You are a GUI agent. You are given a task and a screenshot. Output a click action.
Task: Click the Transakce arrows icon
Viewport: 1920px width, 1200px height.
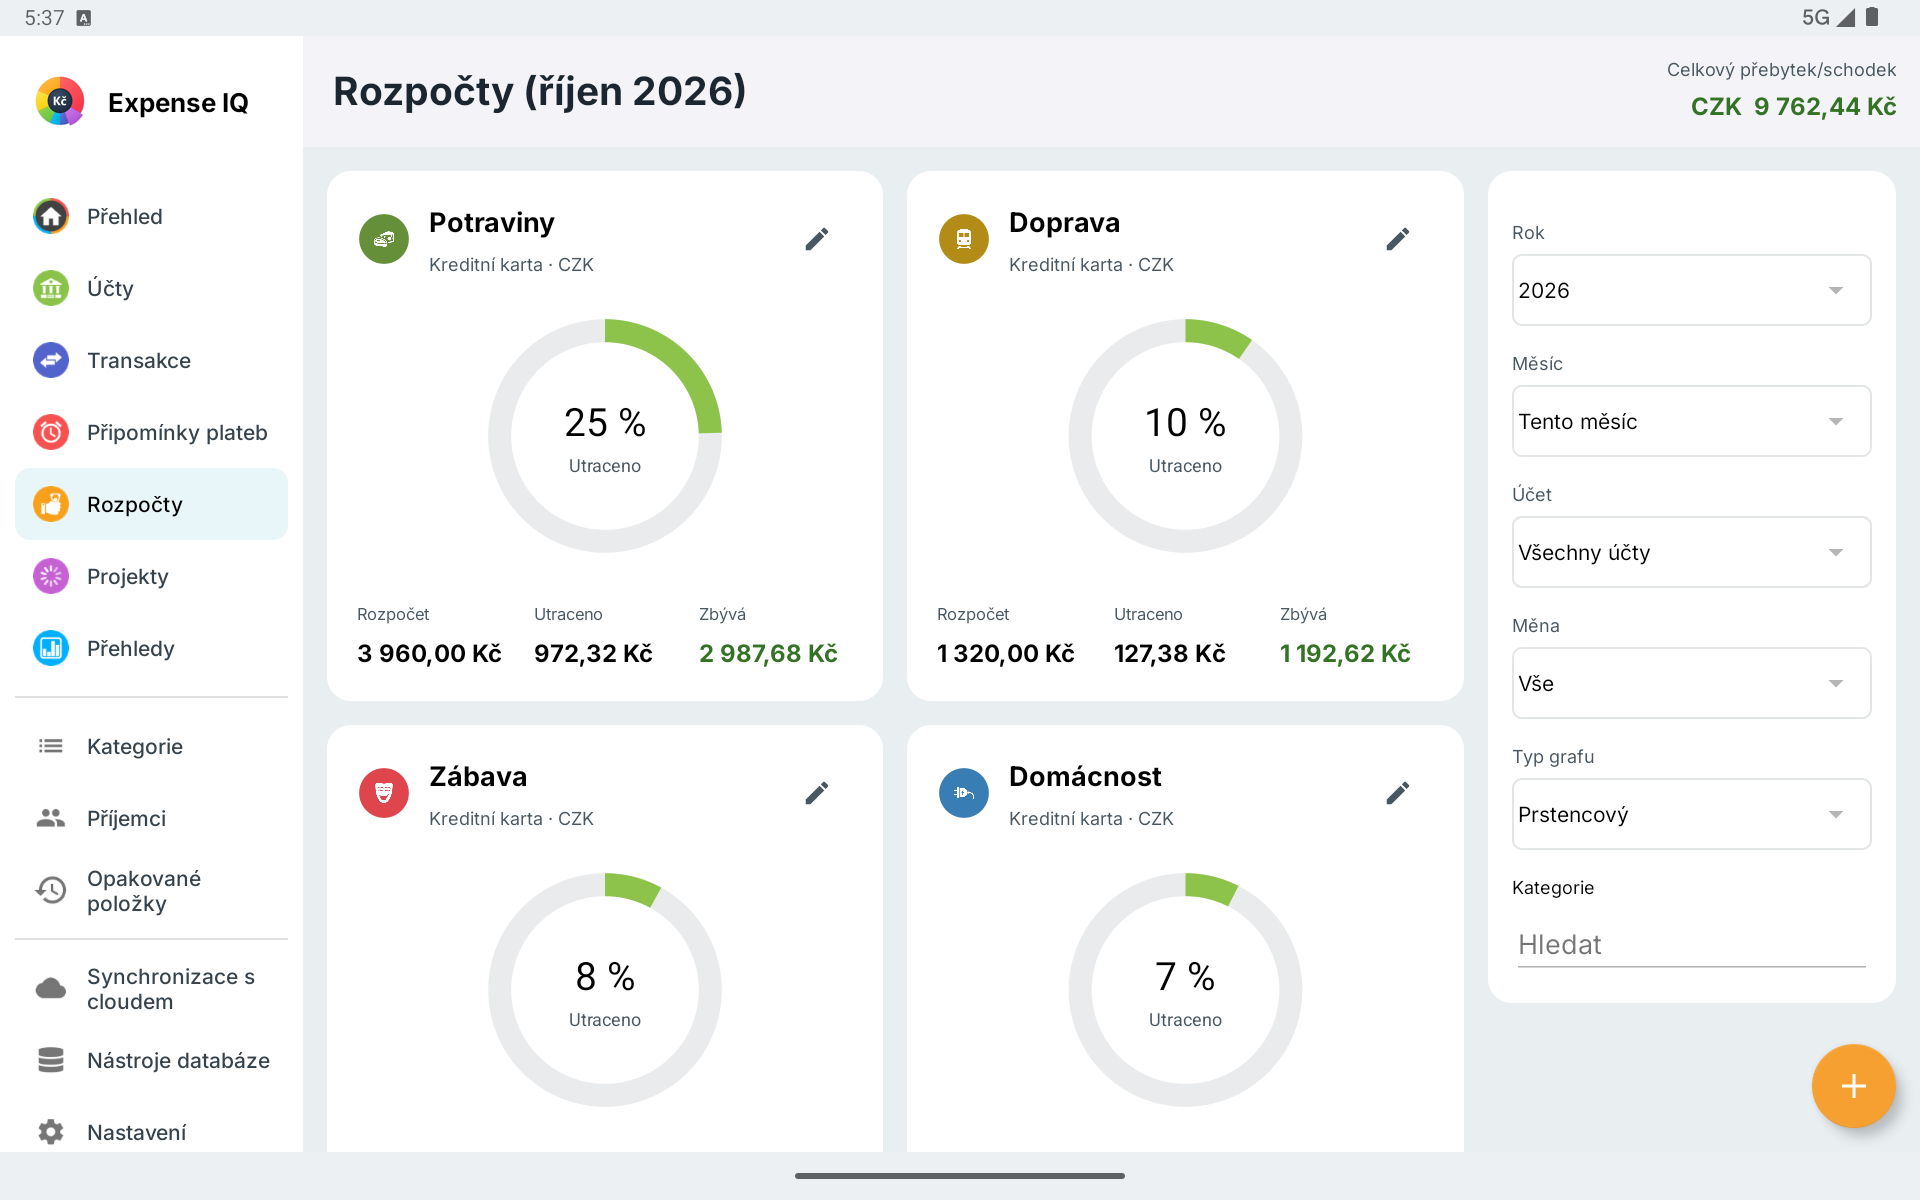point(51,360)
